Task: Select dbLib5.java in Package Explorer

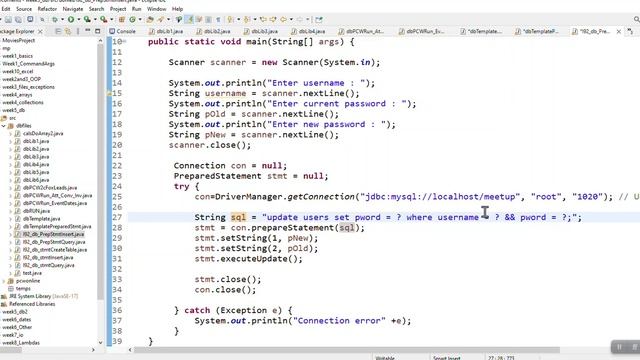Action: click(36, 172)
